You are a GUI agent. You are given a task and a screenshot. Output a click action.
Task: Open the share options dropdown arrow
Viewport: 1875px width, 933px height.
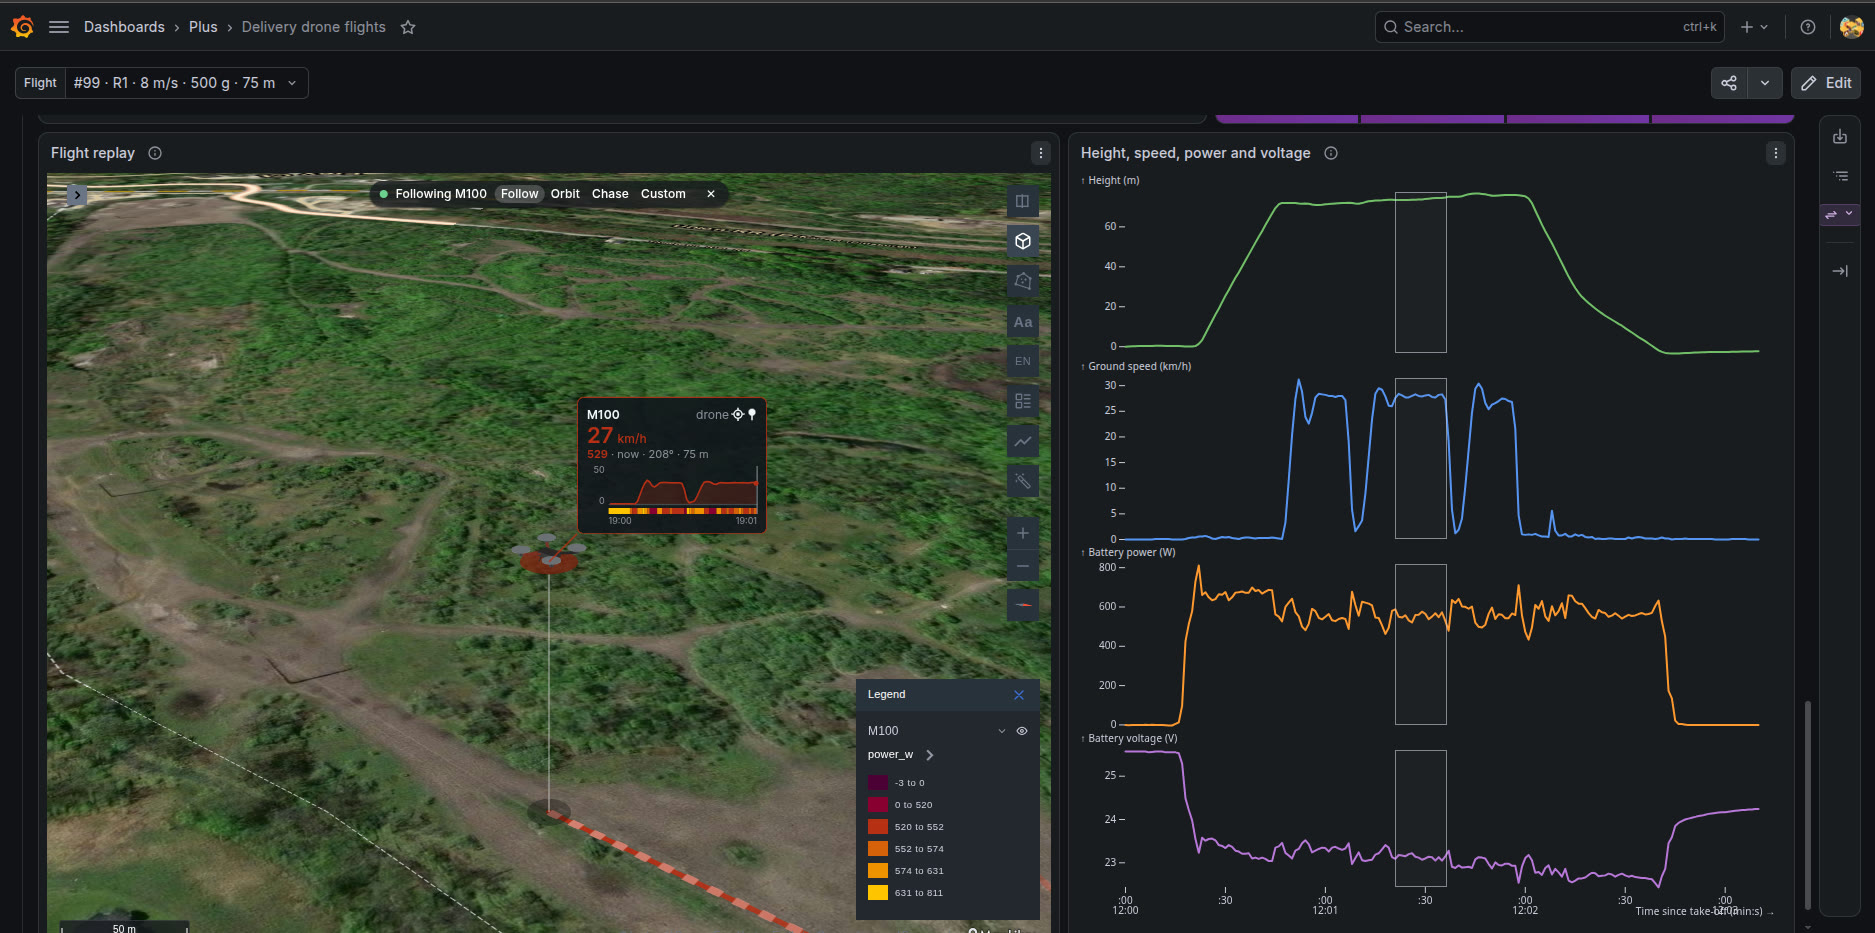pyautogui.click(x=1765, y=83)
